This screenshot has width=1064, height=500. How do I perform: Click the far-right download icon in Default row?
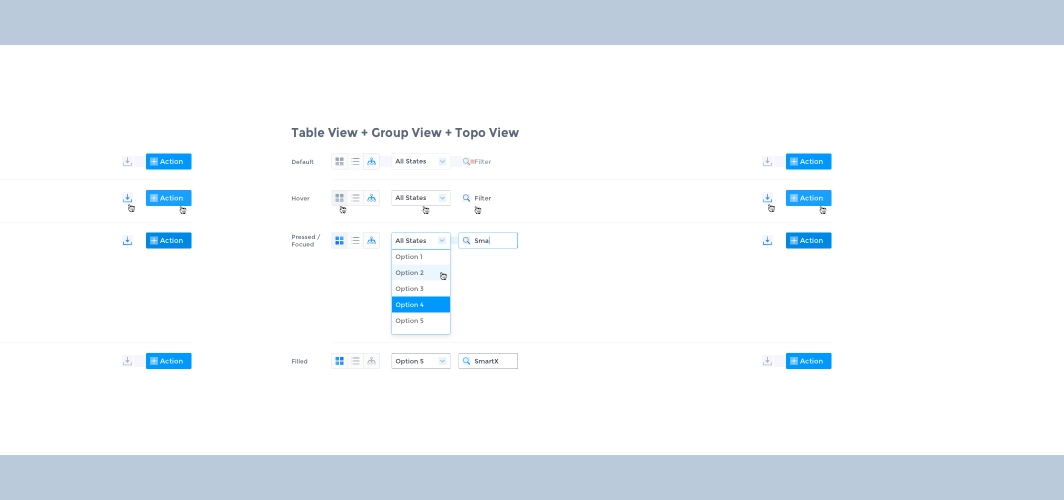pyautogui.click(x=767, y=161)
